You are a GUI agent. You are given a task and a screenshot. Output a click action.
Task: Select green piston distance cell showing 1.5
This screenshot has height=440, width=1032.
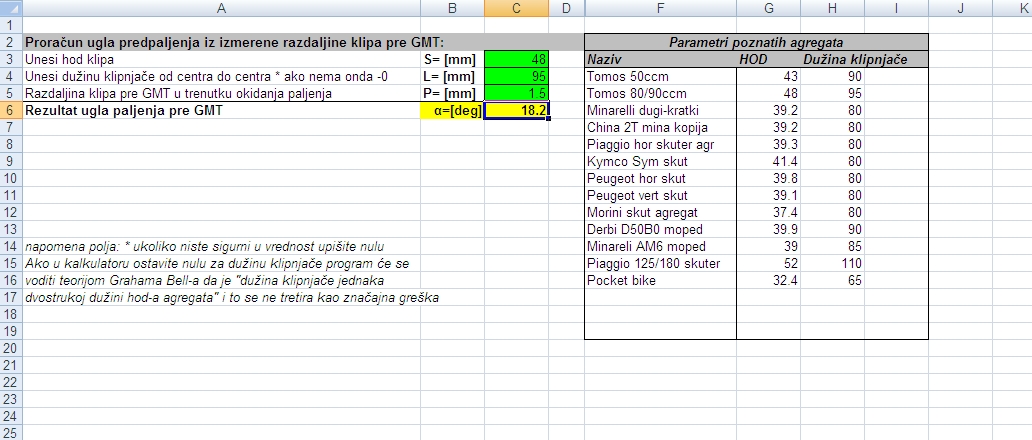[516, 93]
